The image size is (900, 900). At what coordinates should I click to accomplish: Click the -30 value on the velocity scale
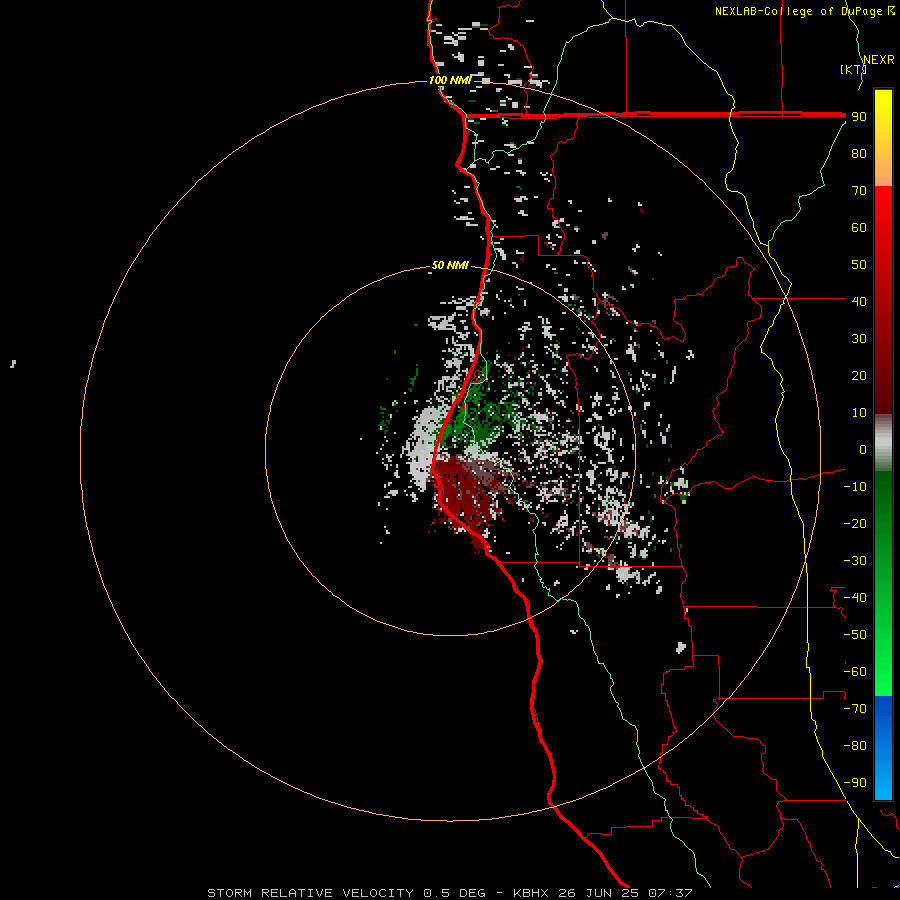(x=855, y=561)
